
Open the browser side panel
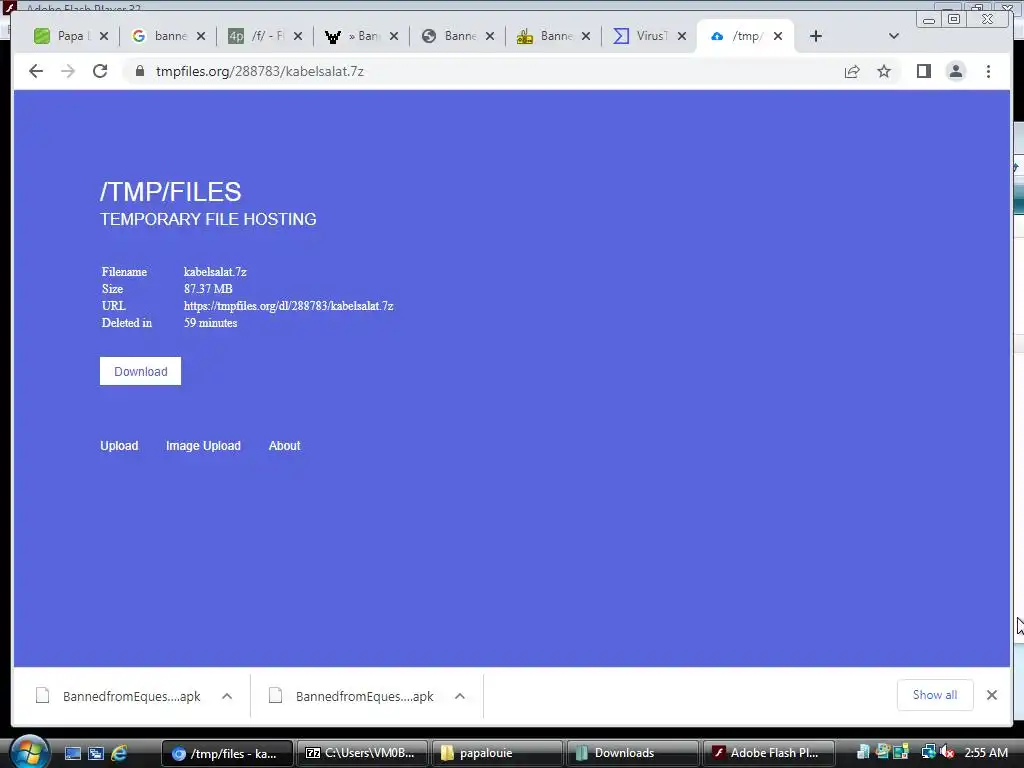coord(923,71)
